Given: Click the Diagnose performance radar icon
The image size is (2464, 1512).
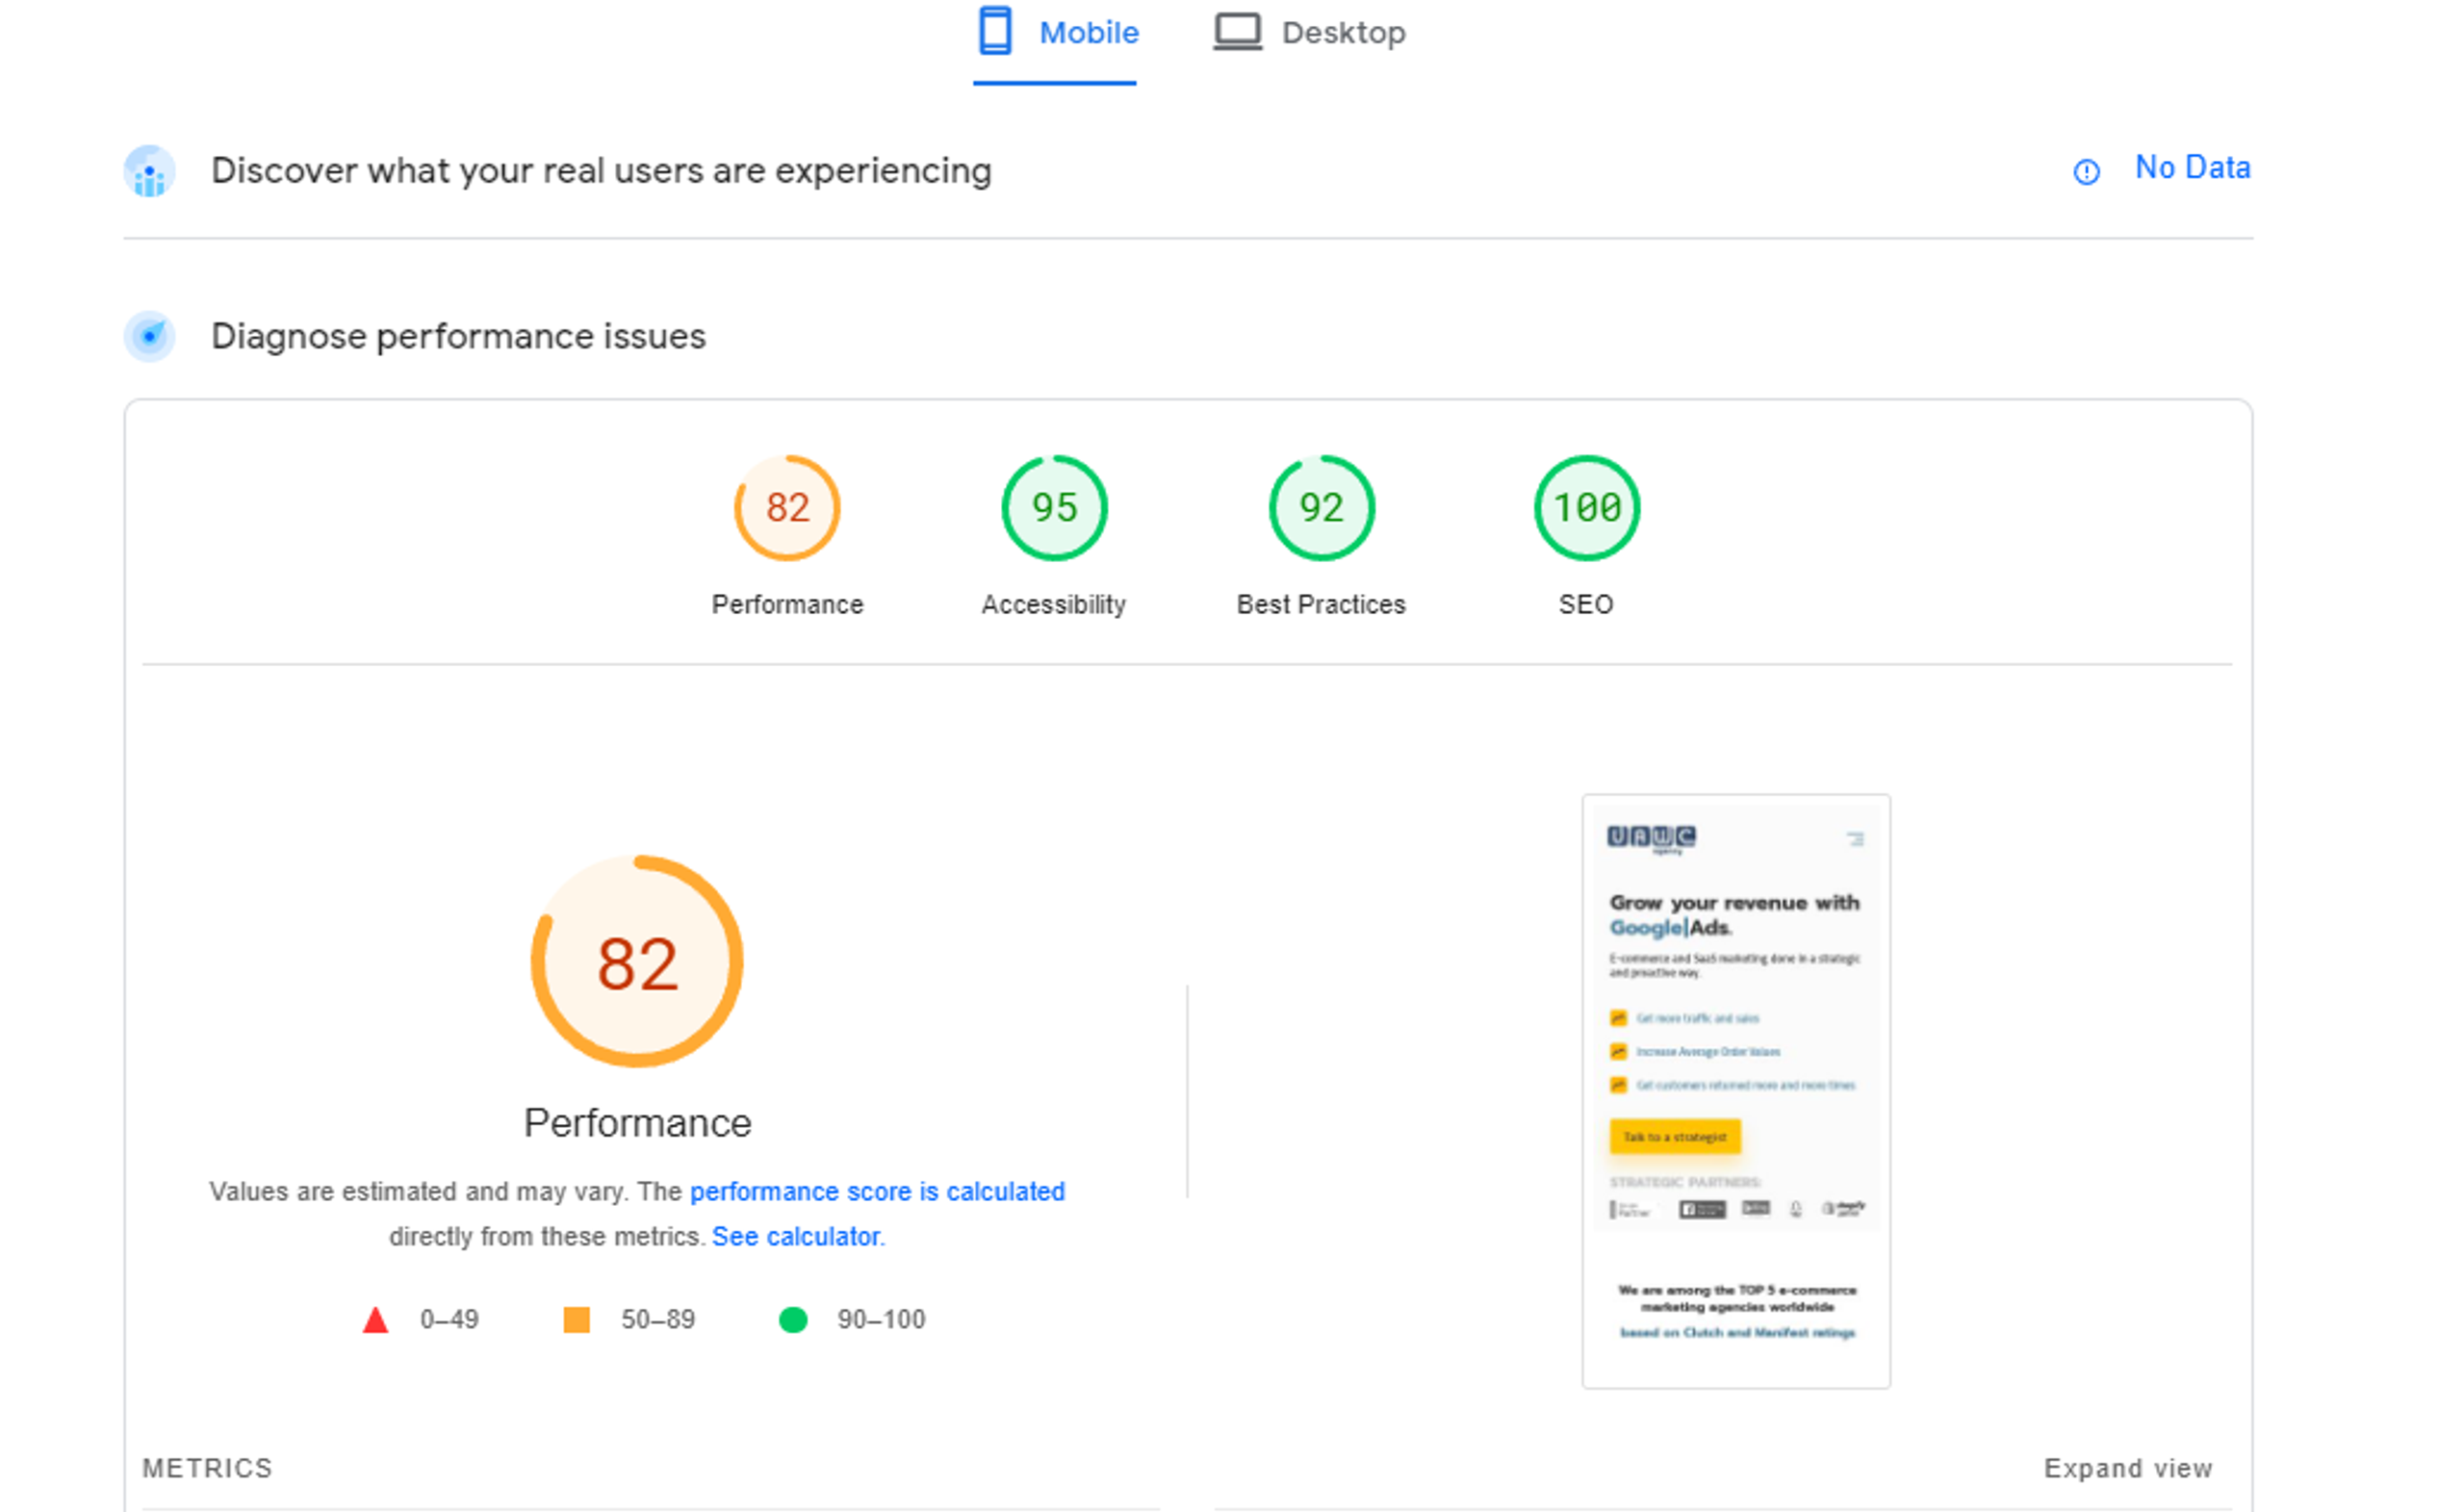Looking at the screenshot, I should 150,336.
